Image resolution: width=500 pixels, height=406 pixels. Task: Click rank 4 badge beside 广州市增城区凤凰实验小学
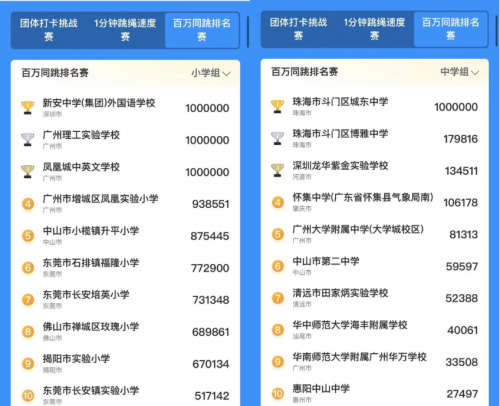pyautogui.click(x=28, y=204)
